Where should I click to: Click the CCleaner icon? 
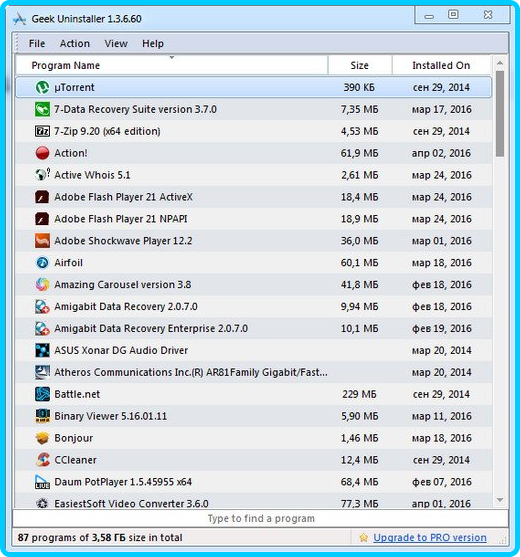42,460
